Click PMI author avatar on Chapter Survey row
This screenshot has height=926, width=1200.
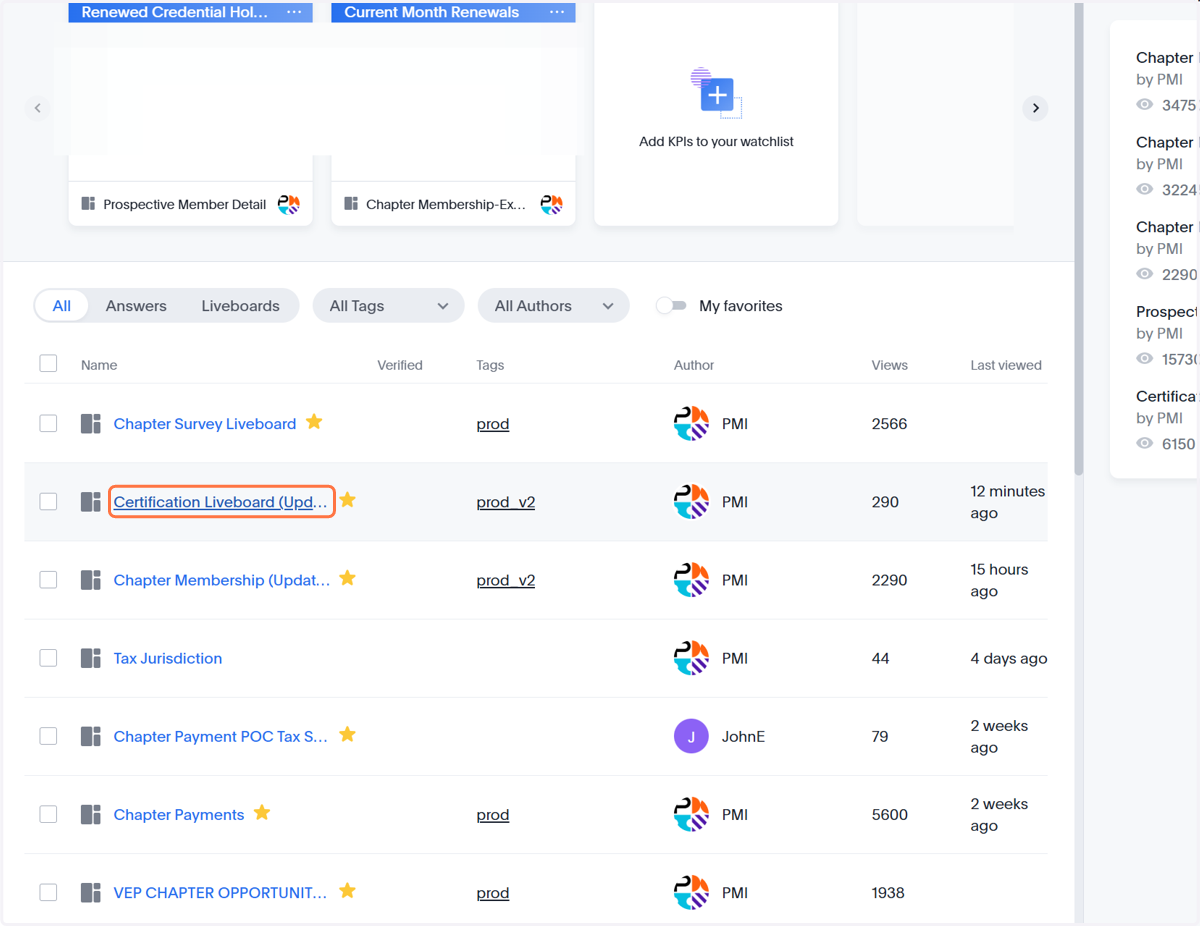(x=691, y=424)
